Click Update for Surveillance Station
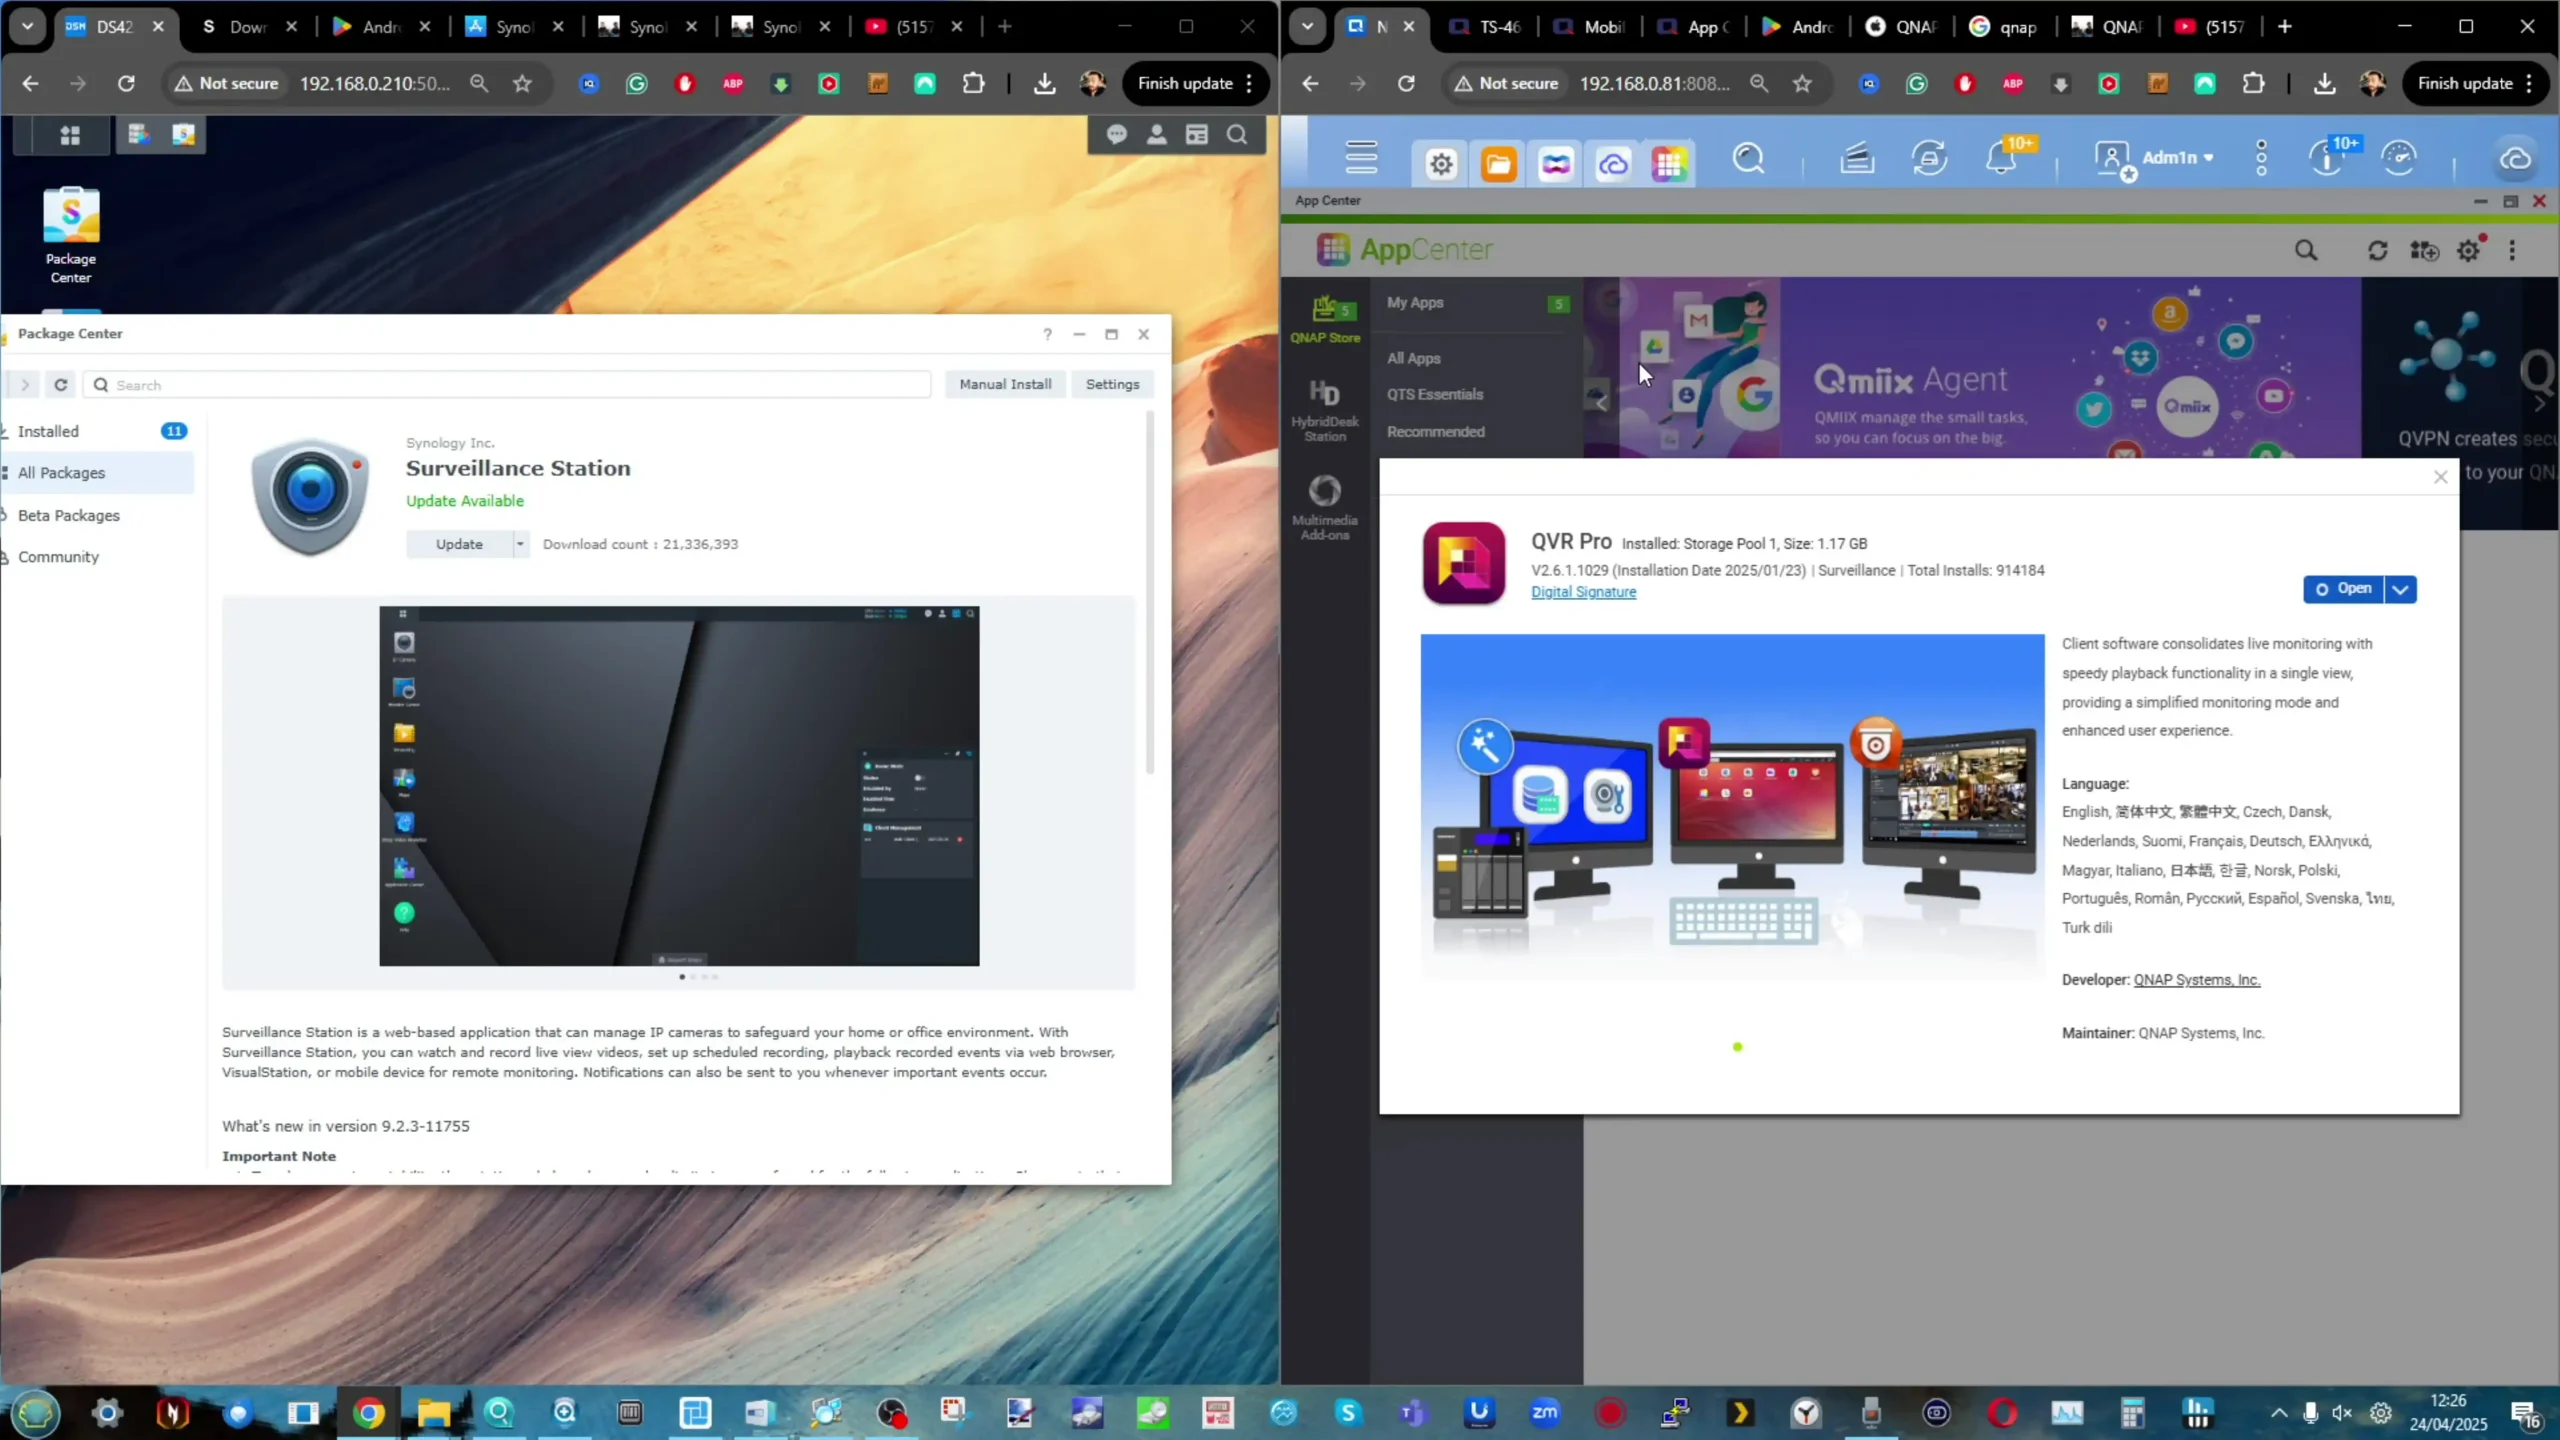Screen dimensions: 2560x1440 click(459, 544)
